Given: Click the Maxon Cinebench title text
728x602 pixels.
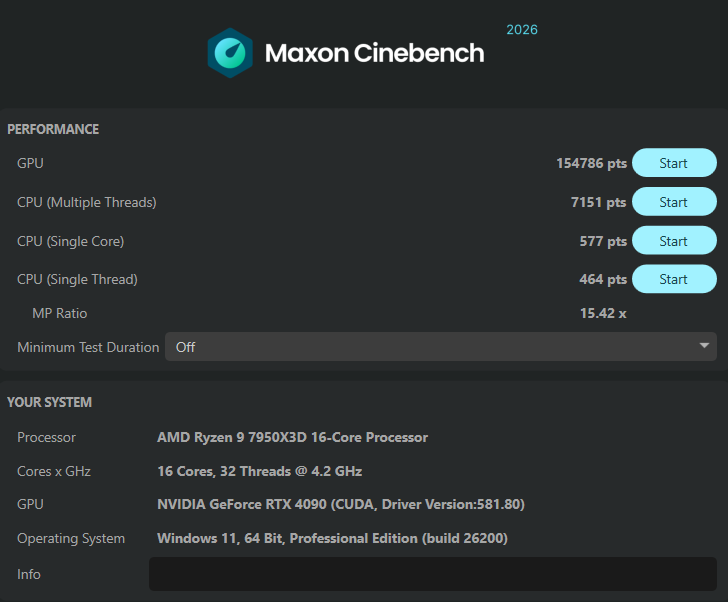Looking at the screenshot, I should coord(374,53).
